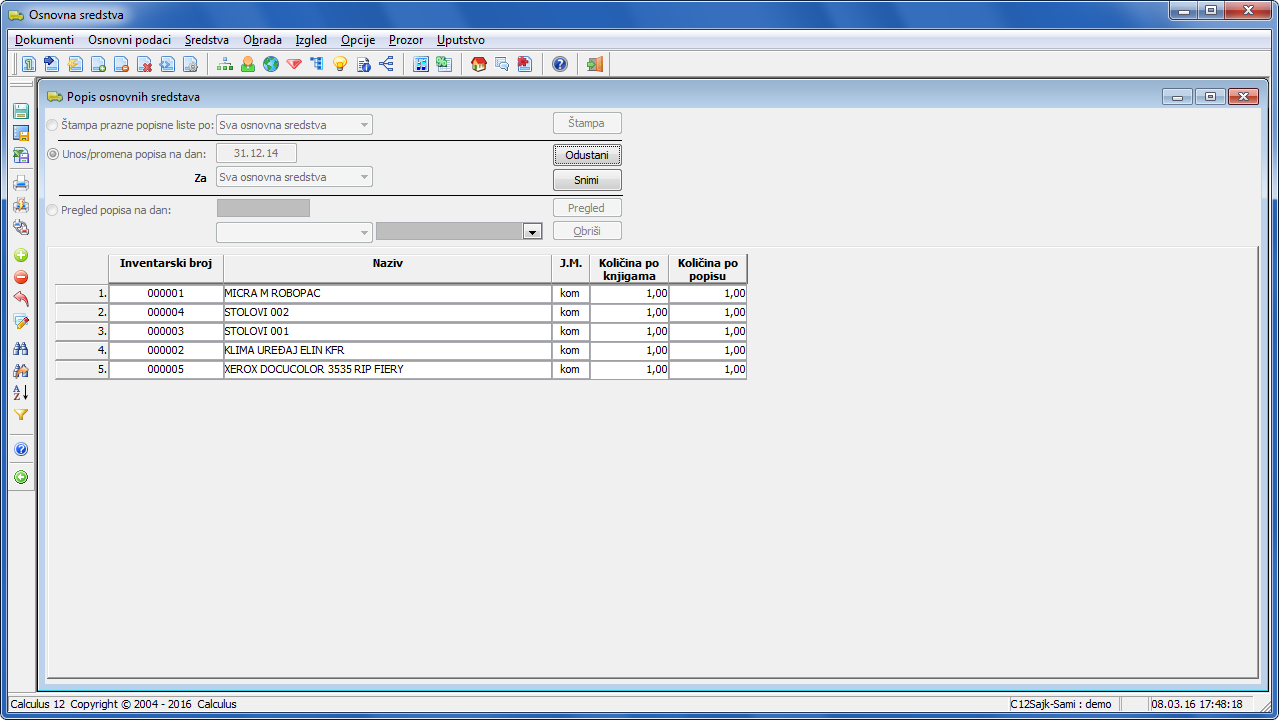This screenshot has width=1279, height=720.
Task: Open the gray dropdown next to Obriši
Action: (x=533, y=231)
